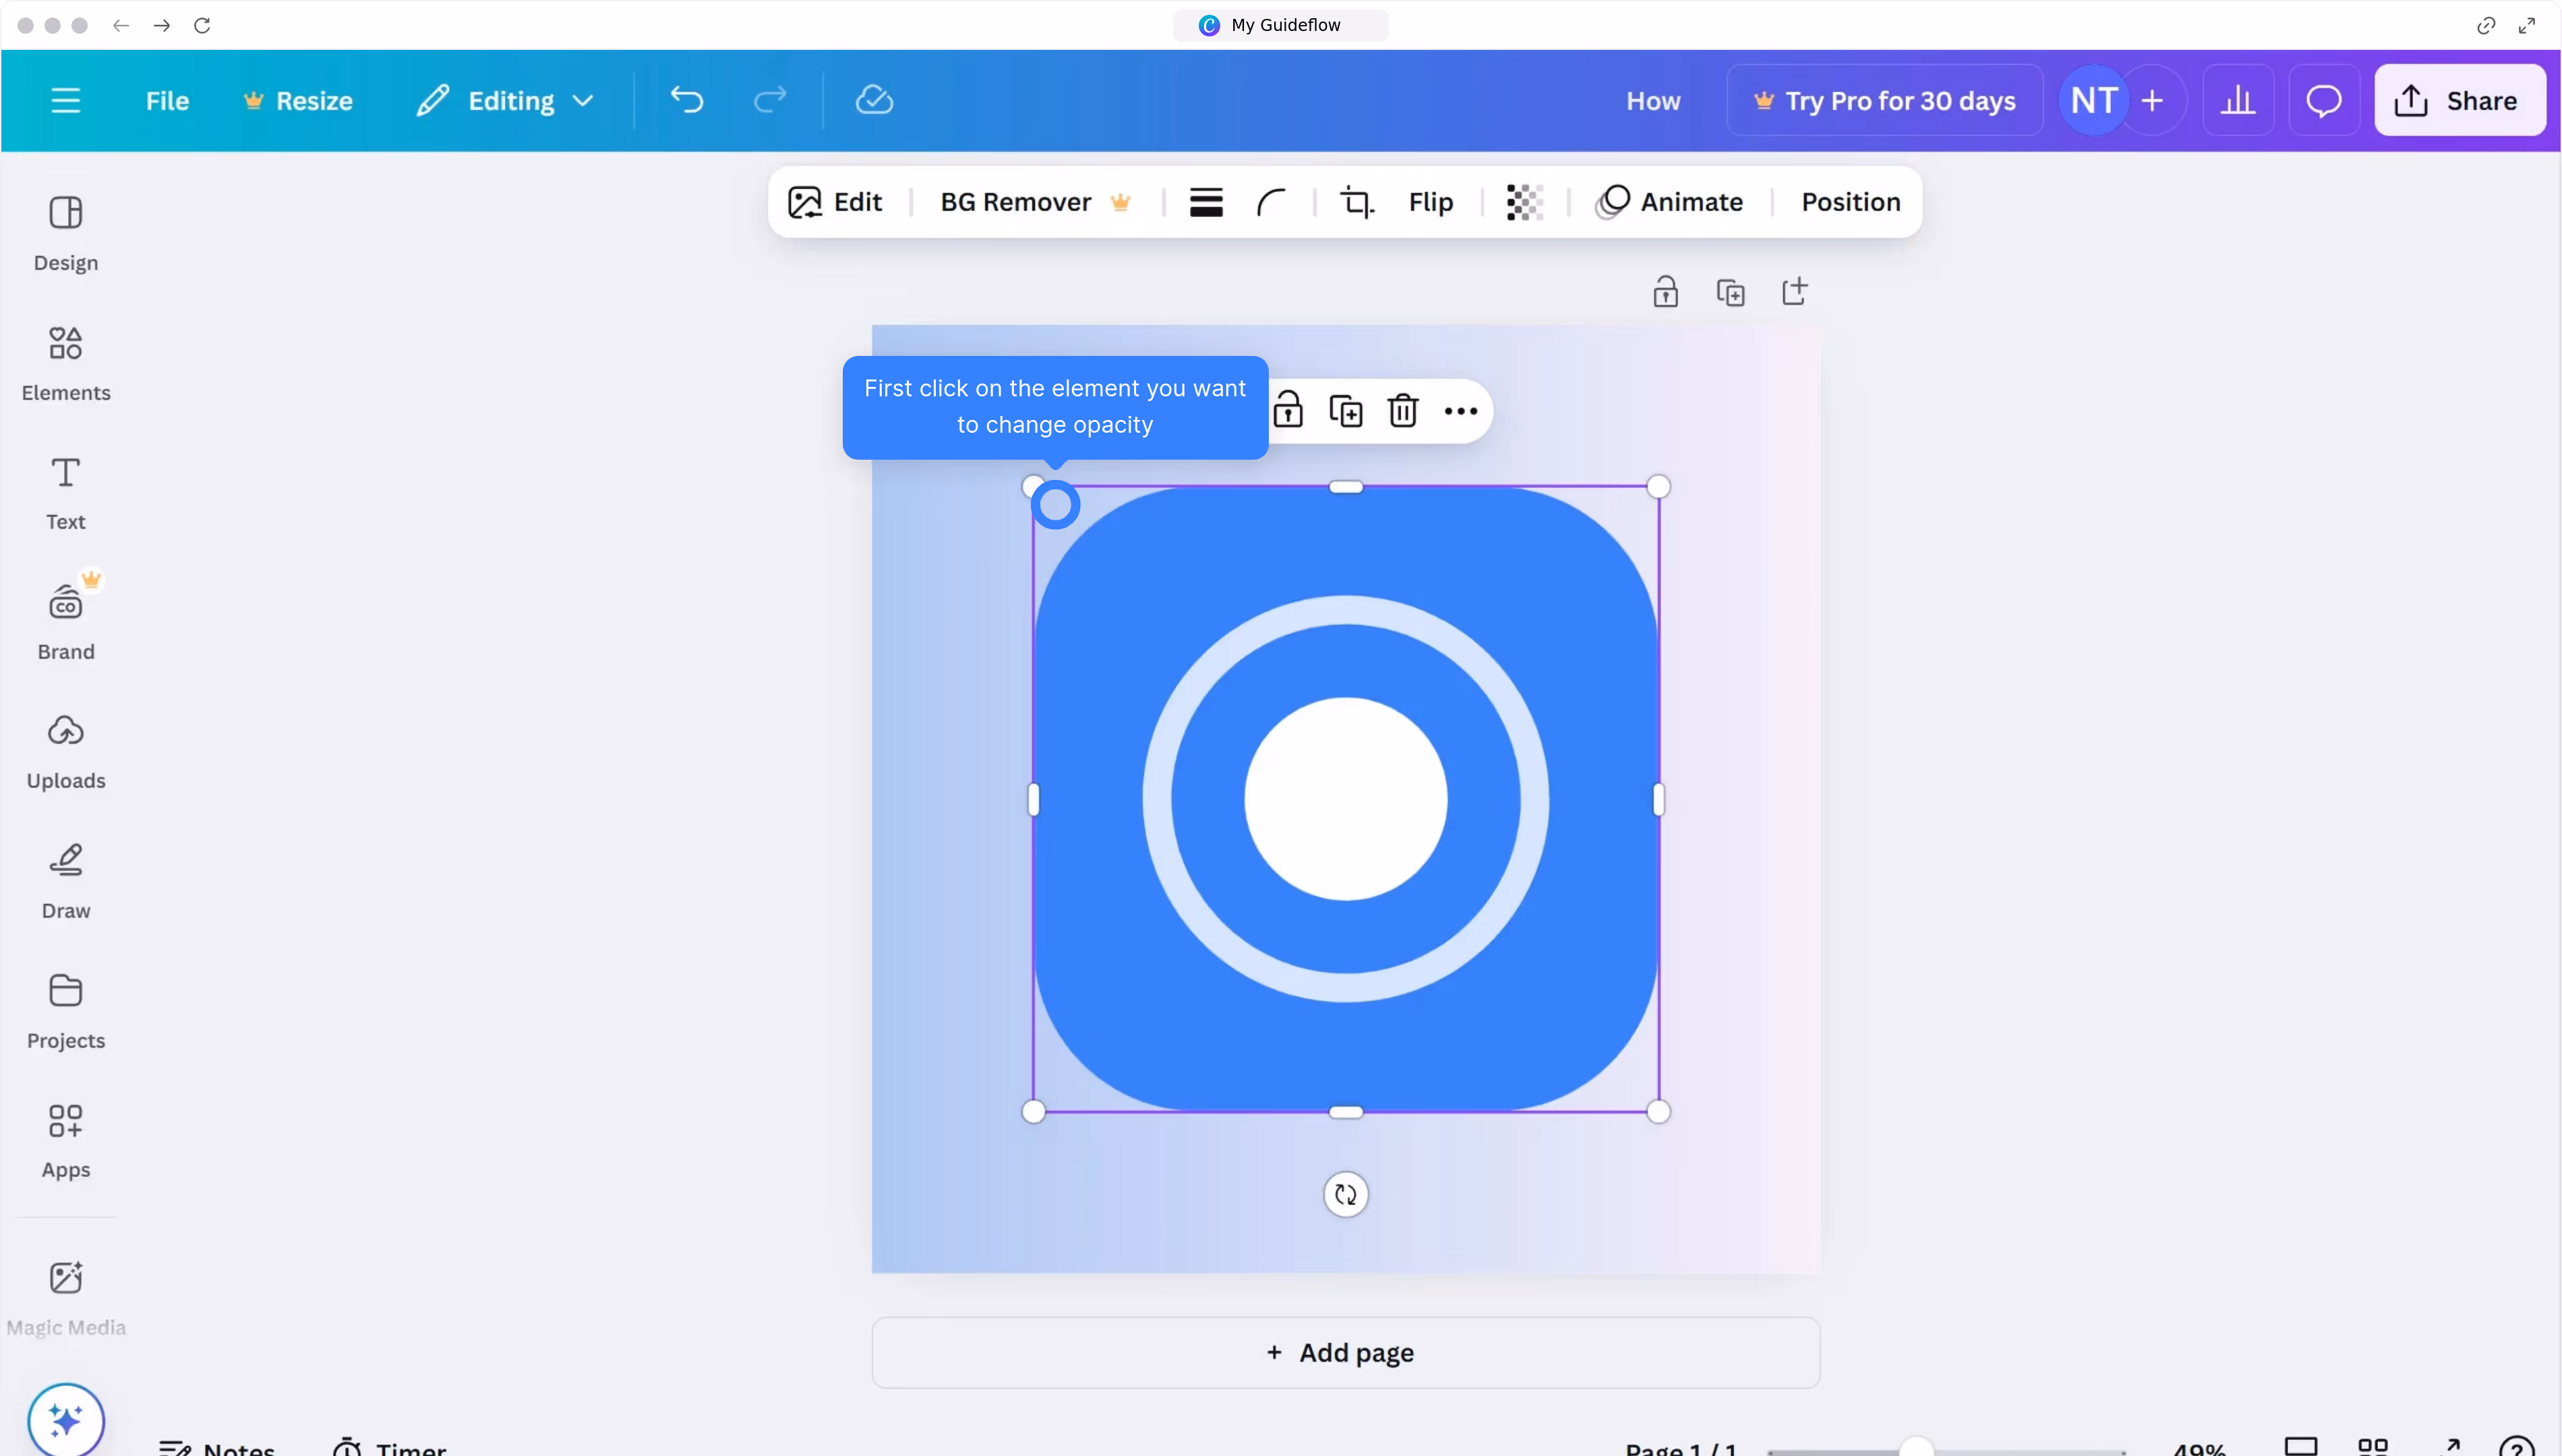Click the Add page button
The image size is (2562, 1456).
click(1345, 1352)
